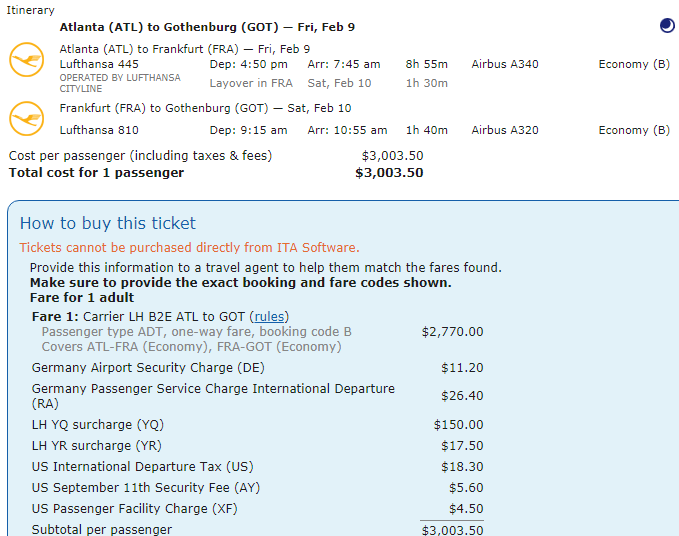Select the Lufthansa 810 flight number text
The width and height of the screenshot is (679, 536).
(x=99, y=130)
